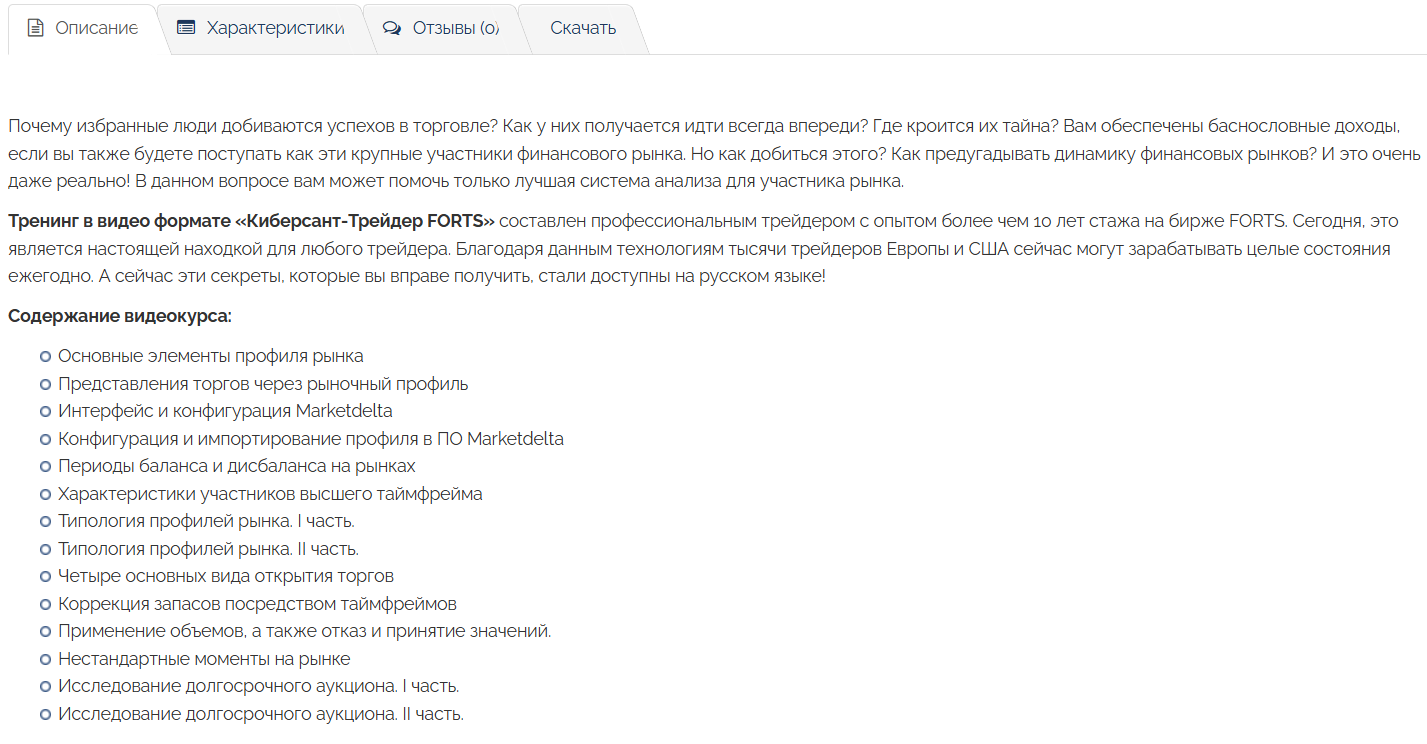
Task: Click the bullet beside Четыре основных вида открытия торгов
Action: 45,576
